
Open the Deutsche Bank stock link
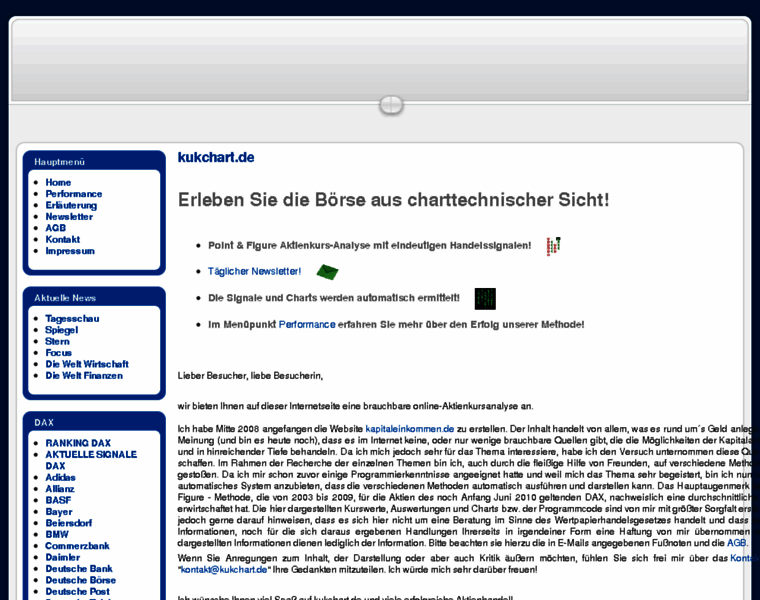tap(79, 569)
